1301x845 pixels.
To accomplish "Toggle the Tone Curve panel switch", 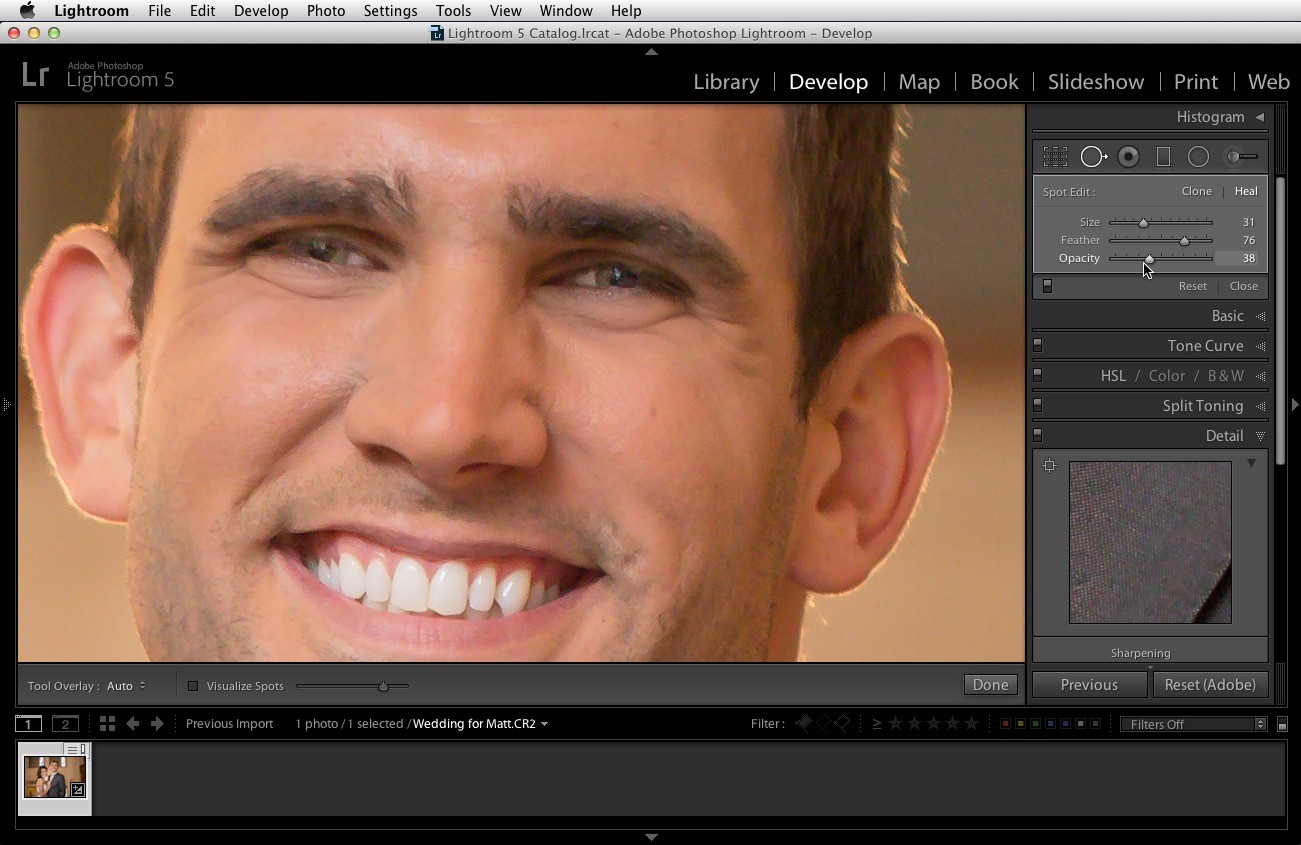I will point(1038,345).
